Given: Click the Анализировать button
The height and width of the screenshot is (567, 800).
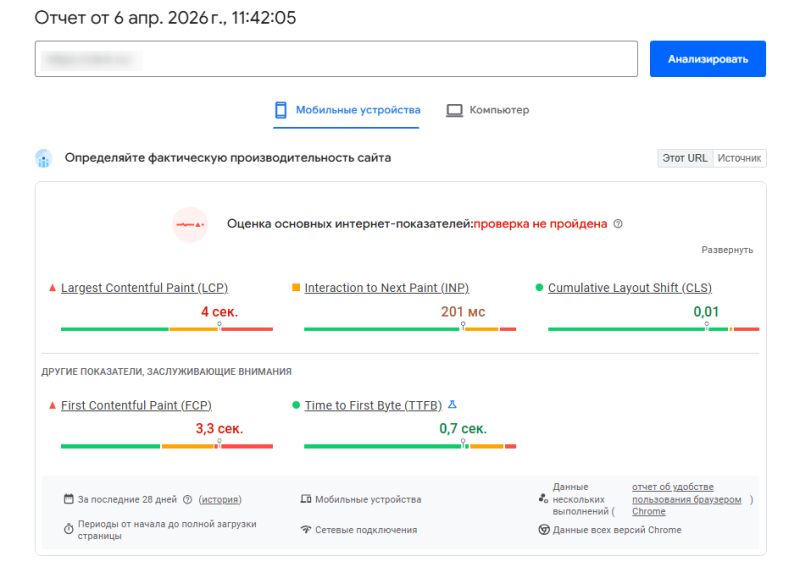Looking at the screenshot, I should pos(707,59).
